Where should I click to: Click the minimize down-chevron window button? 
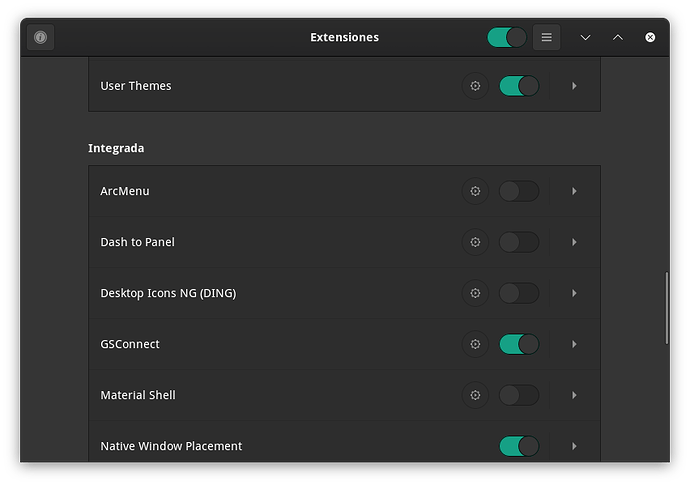click(x=586, y=38)
